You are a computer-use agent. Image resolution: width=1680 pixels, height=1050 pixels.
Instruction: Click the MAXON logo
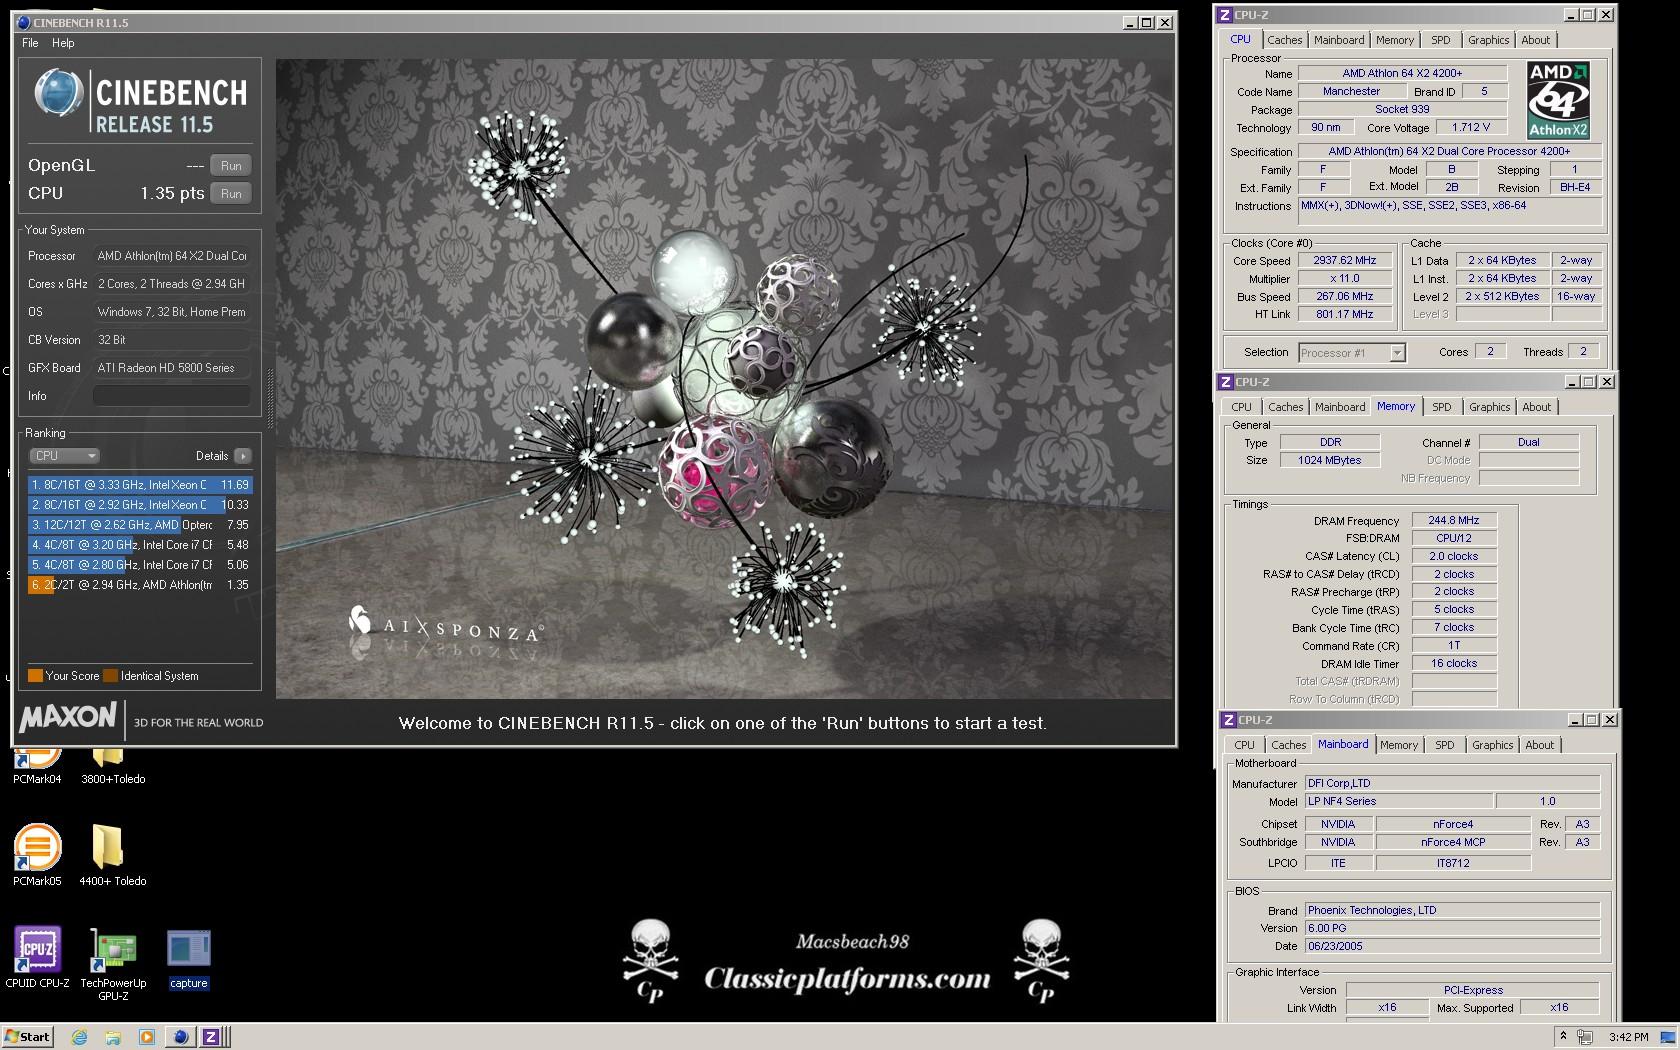click(67, 718)
